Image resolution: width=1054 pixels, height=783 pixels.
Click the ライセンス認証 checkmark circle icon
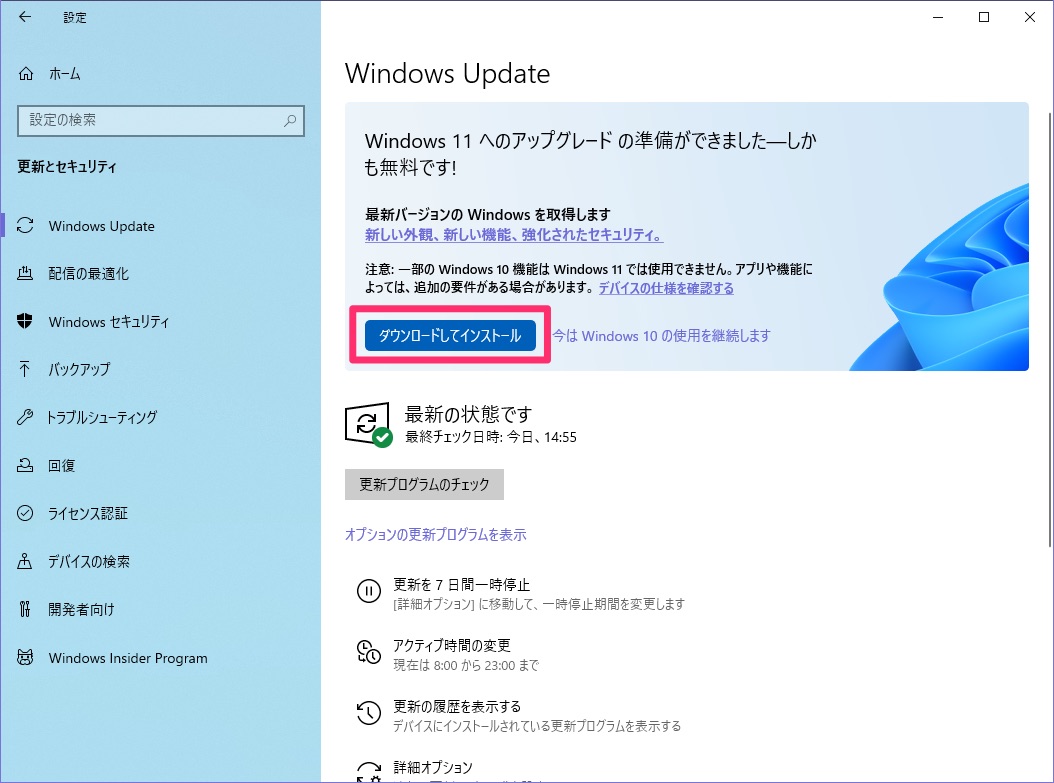25,513
